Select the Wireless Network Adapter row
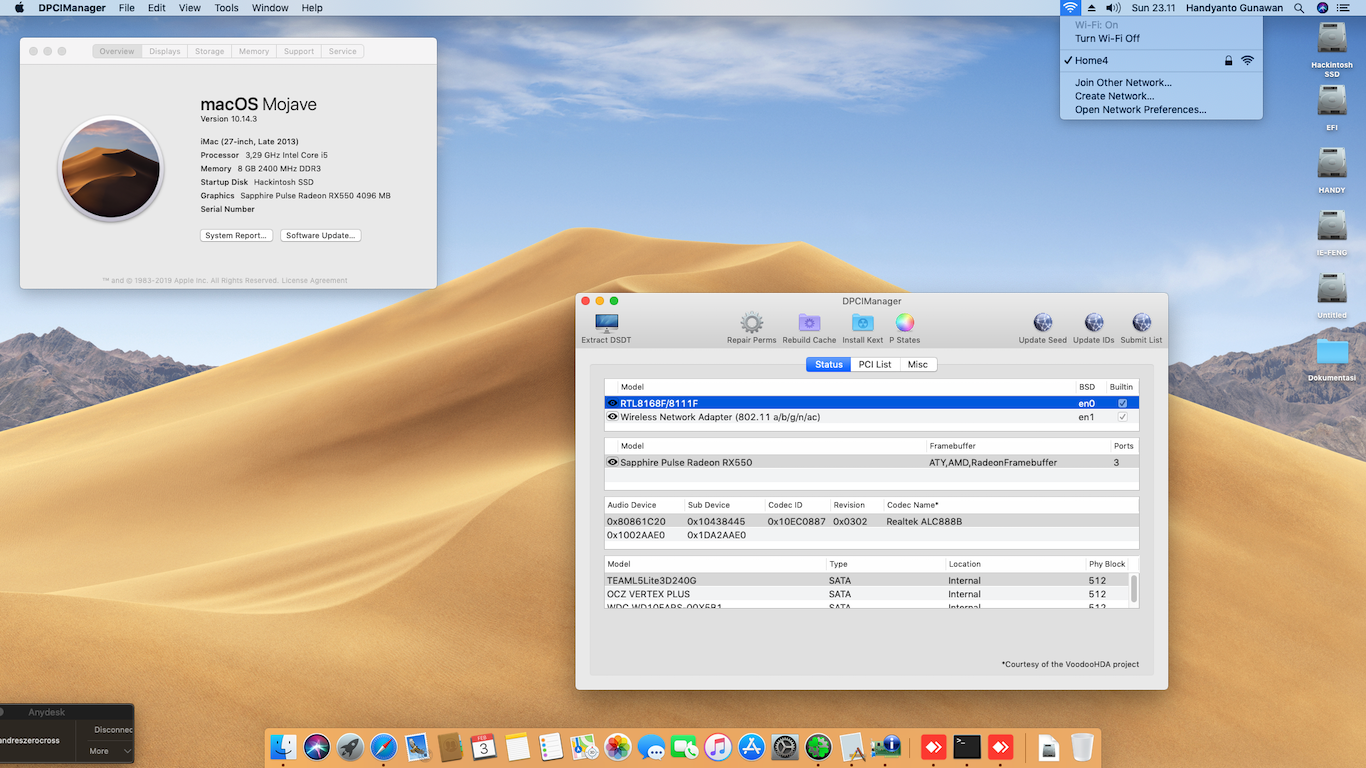Image resolution: width=1366 pixels, height=768 pixels. click(x=871, y=417)
